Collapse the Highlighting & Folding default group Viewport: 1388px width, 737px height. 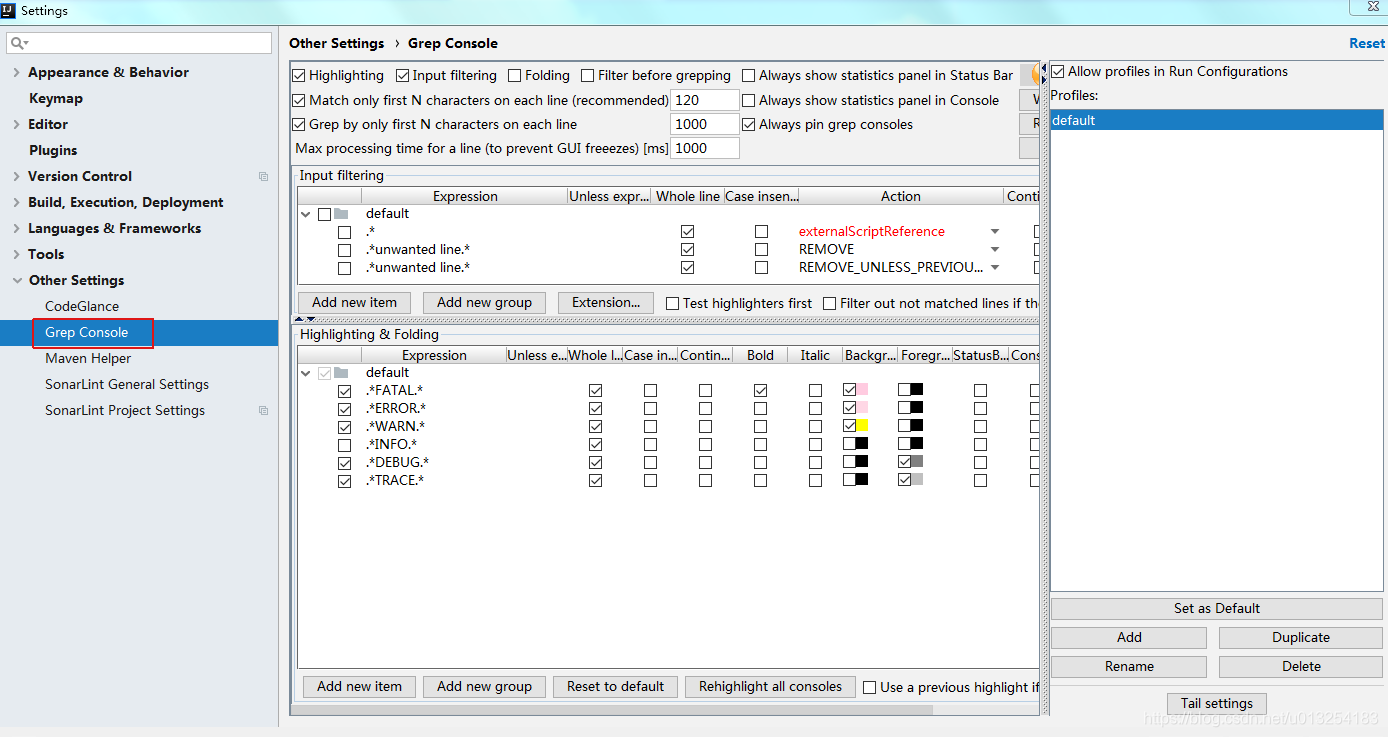(306, 372)
